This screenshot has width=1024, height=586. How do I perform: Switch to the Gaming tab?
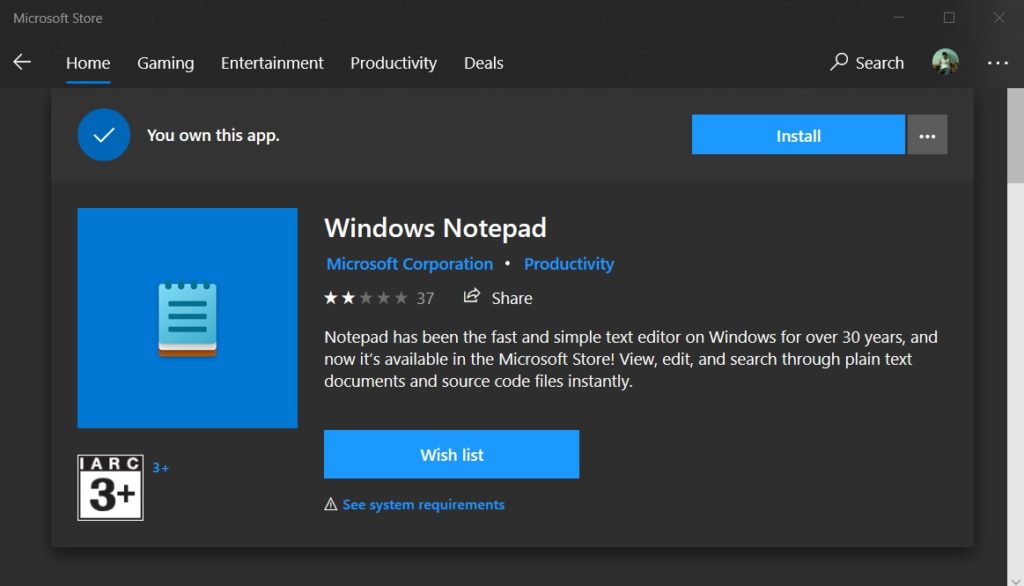[x=165, y=62]
